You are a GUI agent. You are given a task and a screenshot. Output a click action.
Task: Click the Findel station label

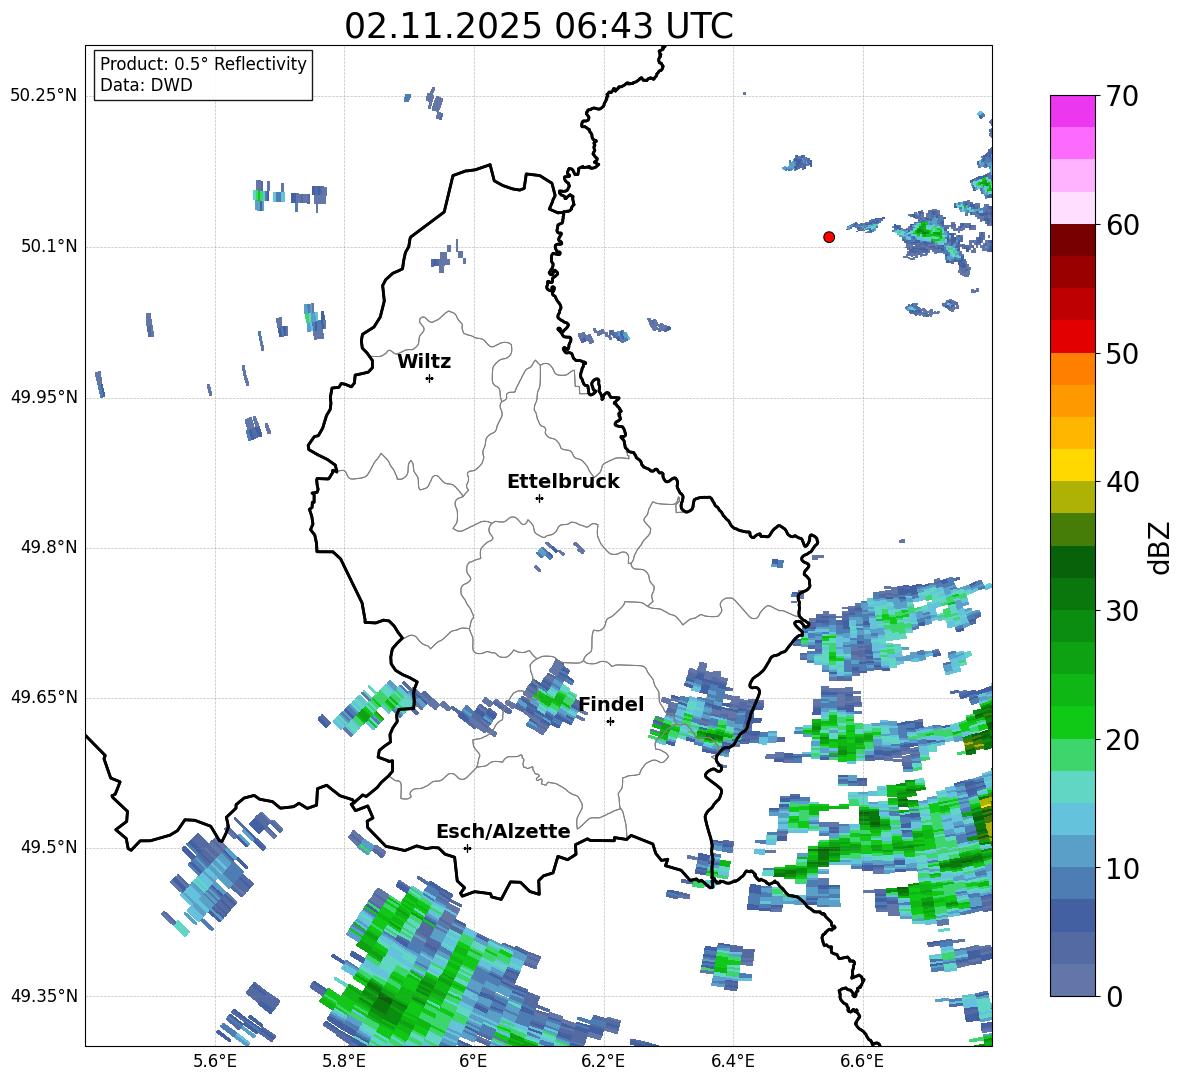pyautogui.click(x=611, y=704)
